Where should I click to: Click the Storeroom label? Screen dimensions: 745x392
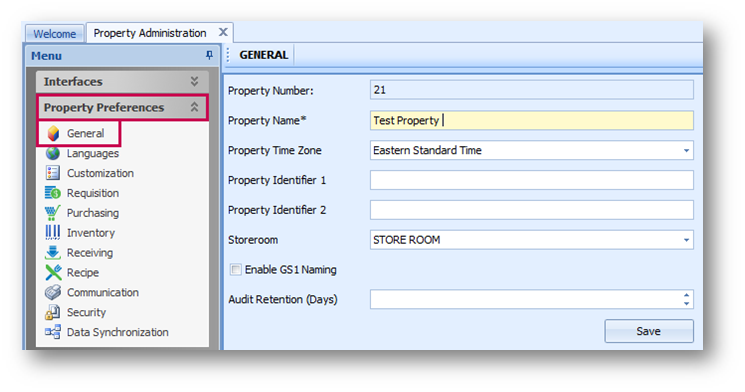253,240
